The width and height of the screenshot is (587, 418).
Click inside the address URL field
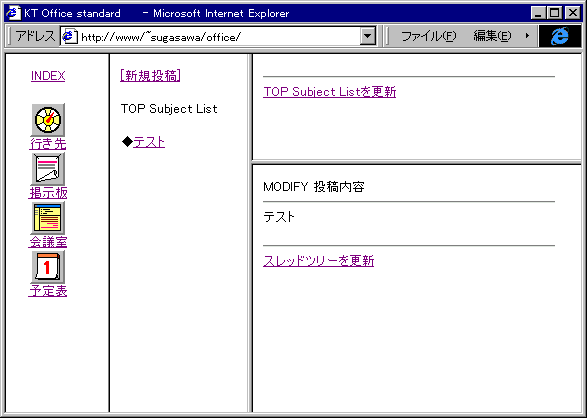click(x=219, y=37)
